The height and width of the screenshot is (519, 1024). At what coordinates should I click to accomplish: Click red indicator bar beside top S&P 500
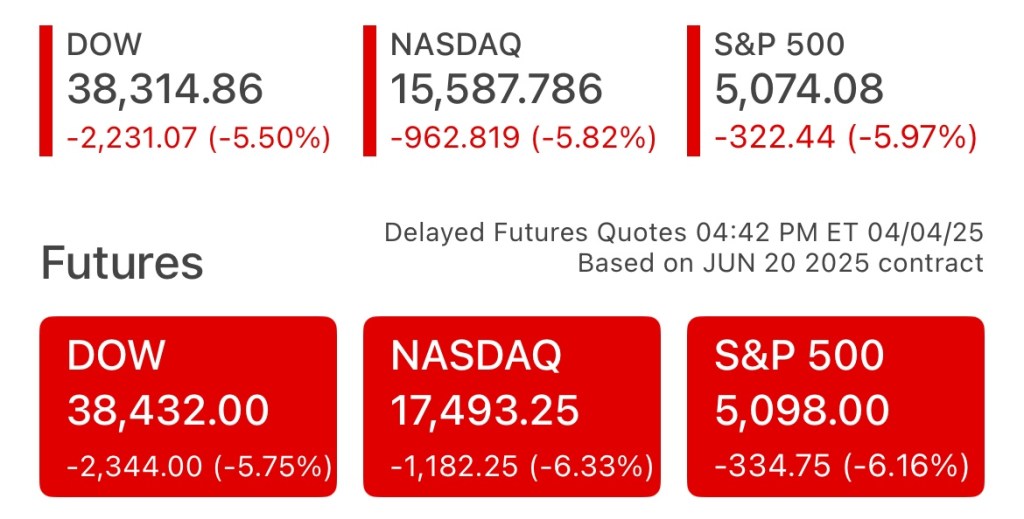[x=693, y=90]
